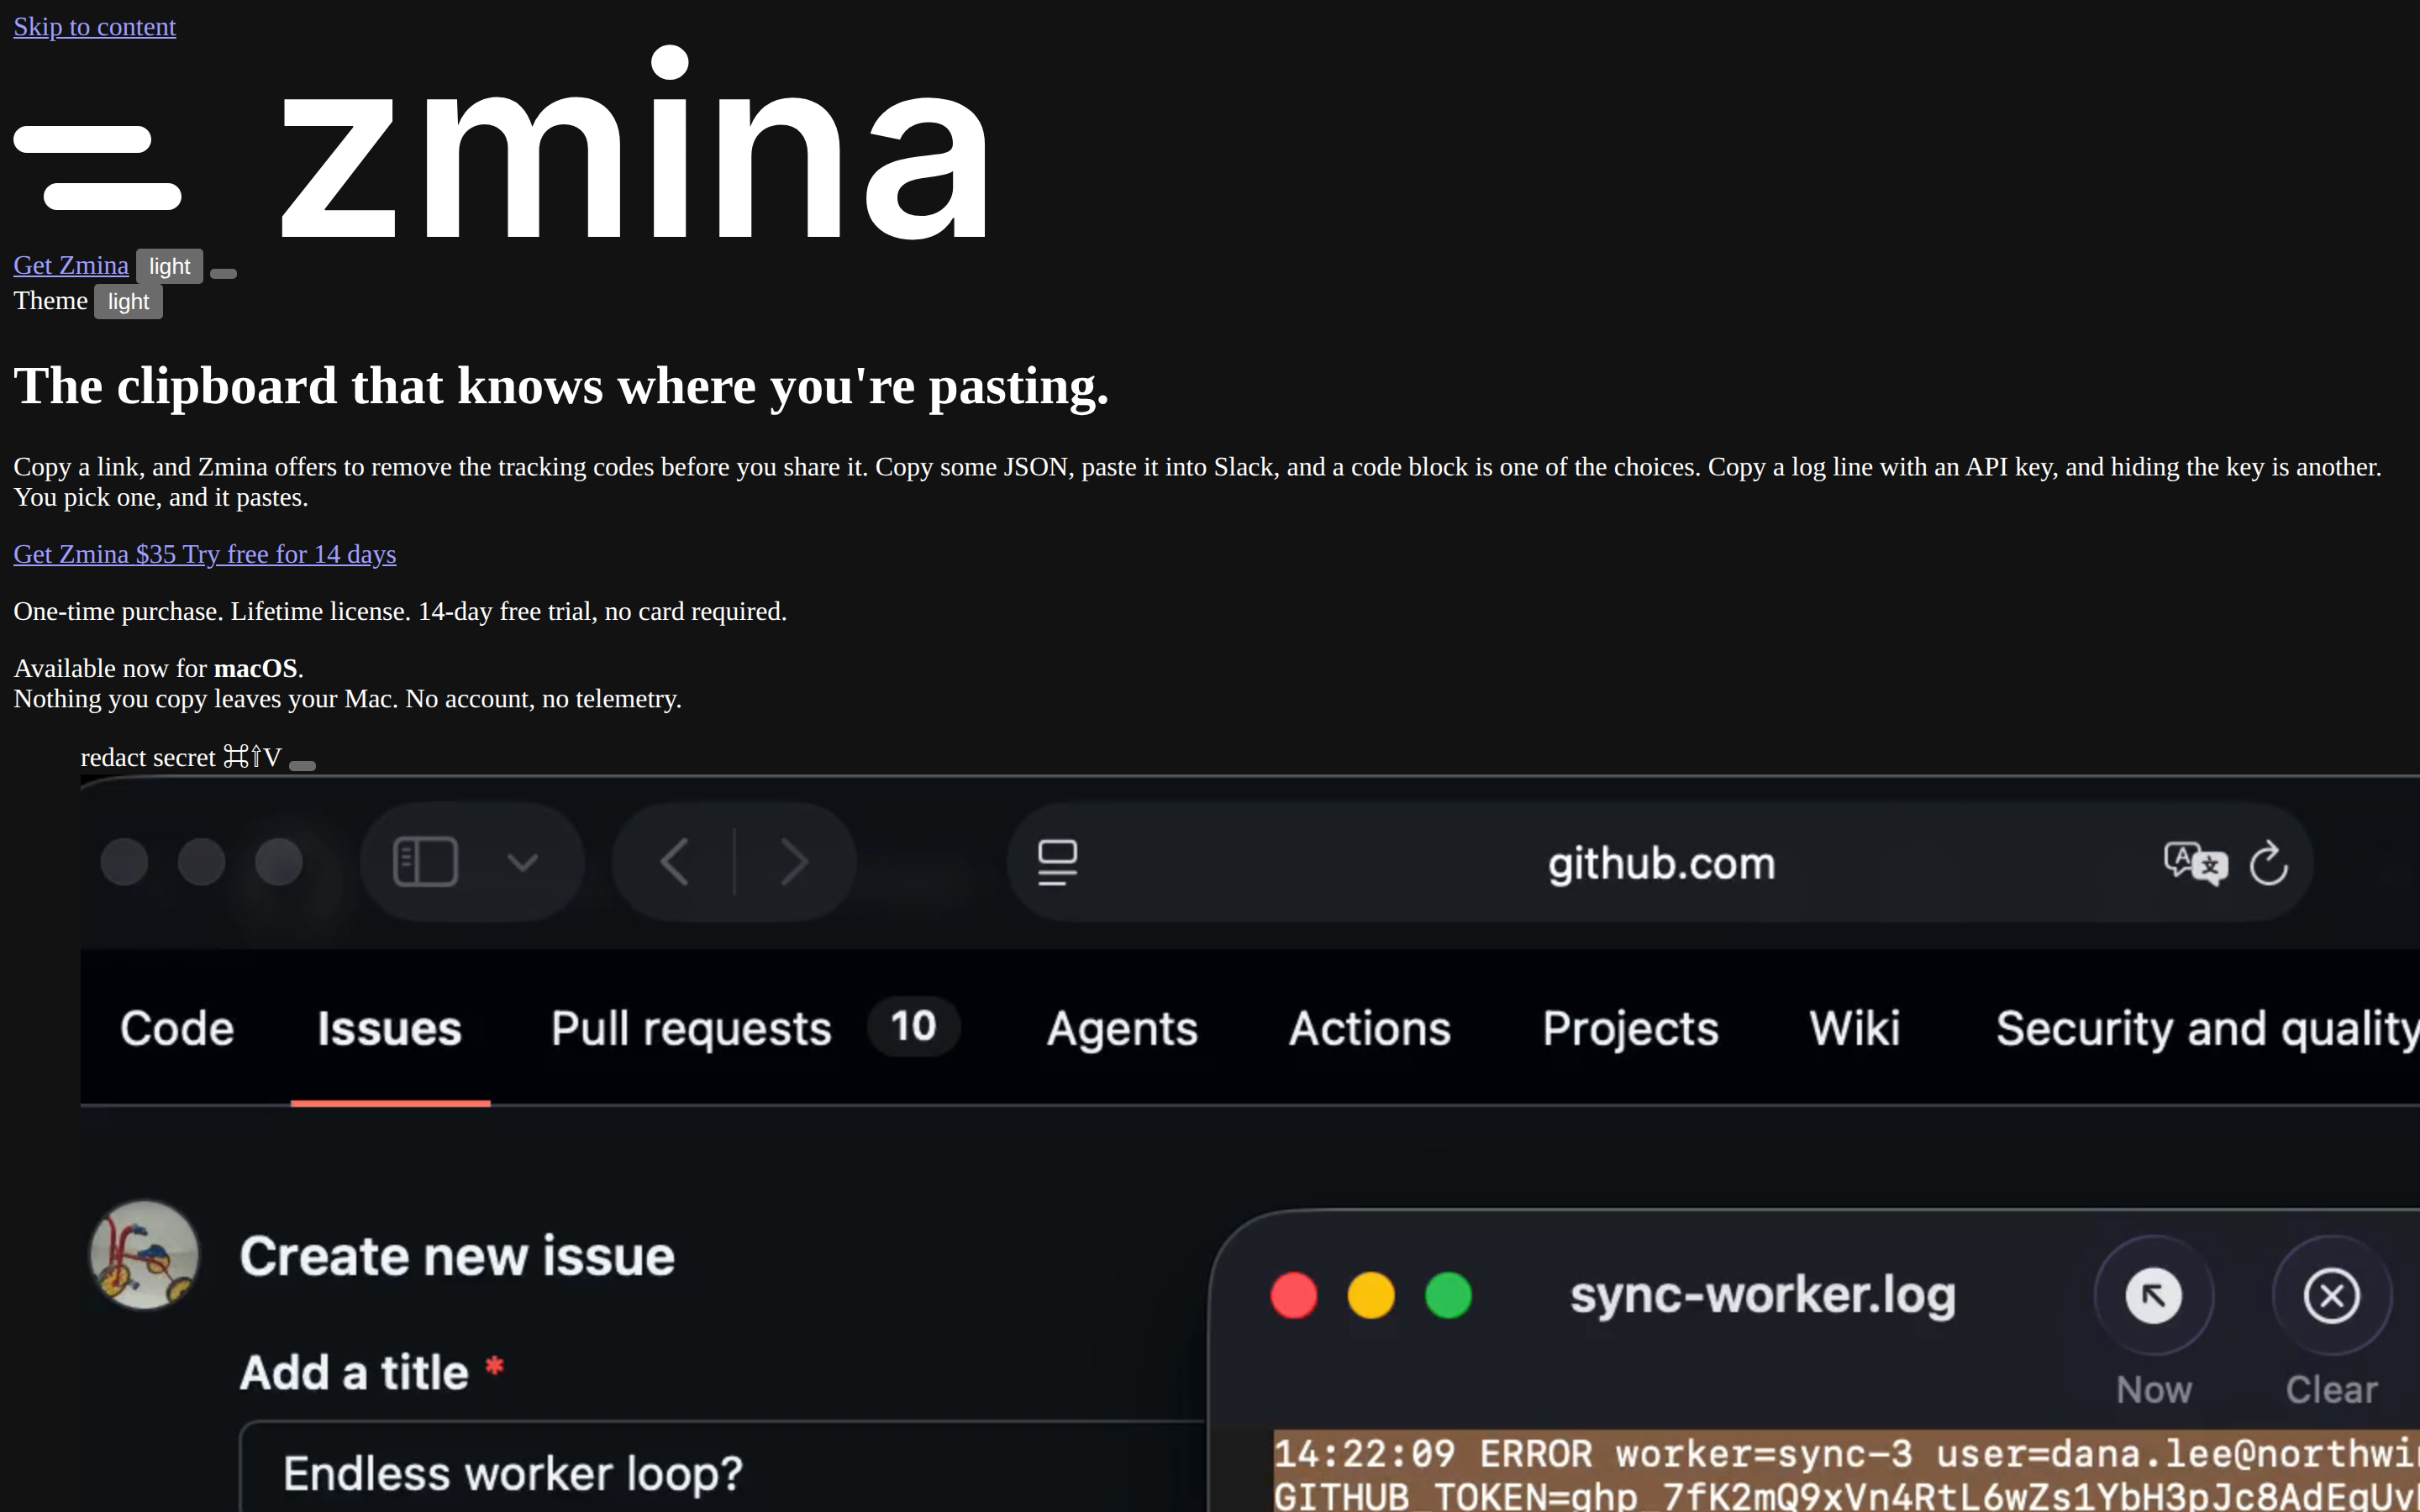Click the sync-worker.log window title
Viewport: 2420px width, 1512px height.
1763,1296
